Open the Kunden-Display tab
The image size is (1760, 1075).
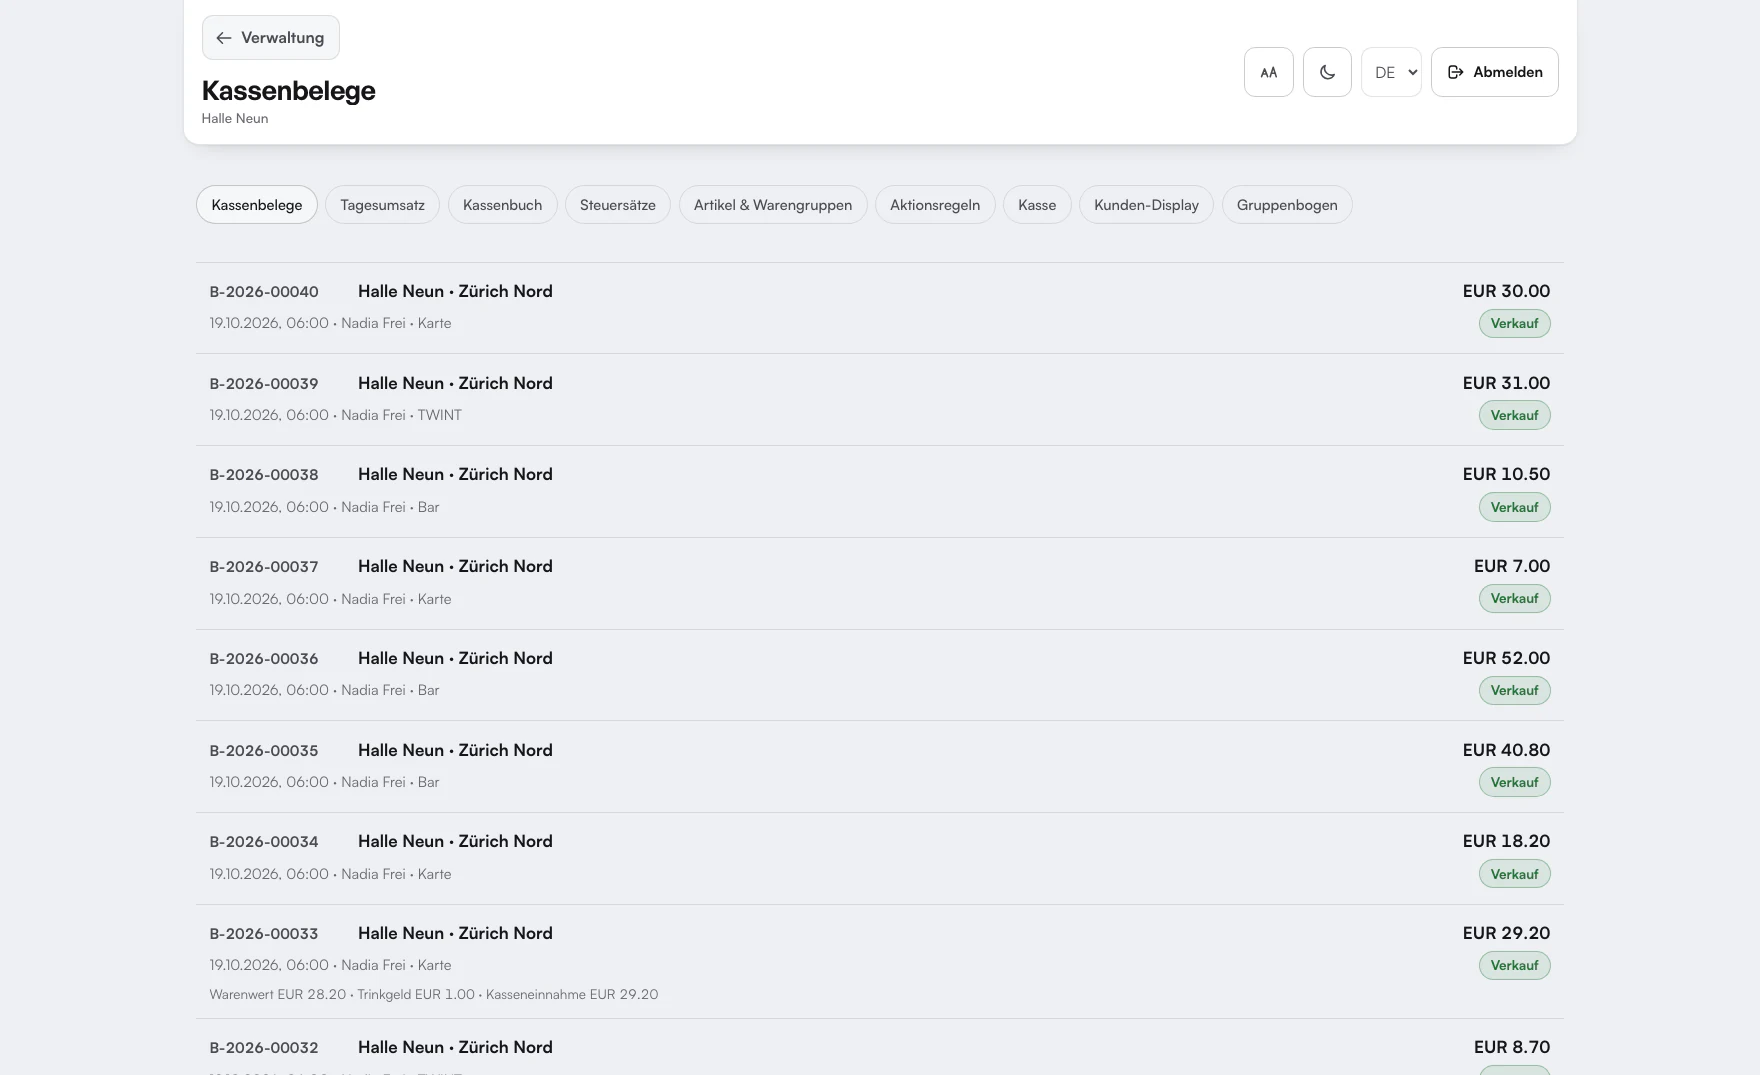tap(1146, 205)
